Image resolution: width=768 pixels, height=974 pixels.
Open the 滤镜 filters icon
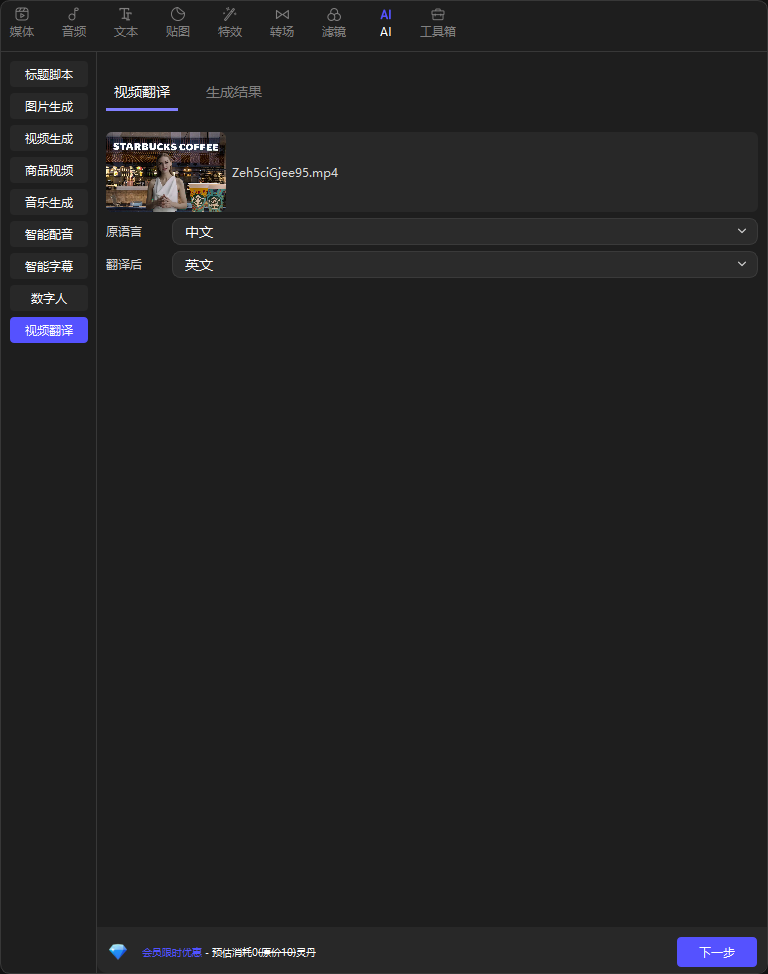click(x=334, y=15)
